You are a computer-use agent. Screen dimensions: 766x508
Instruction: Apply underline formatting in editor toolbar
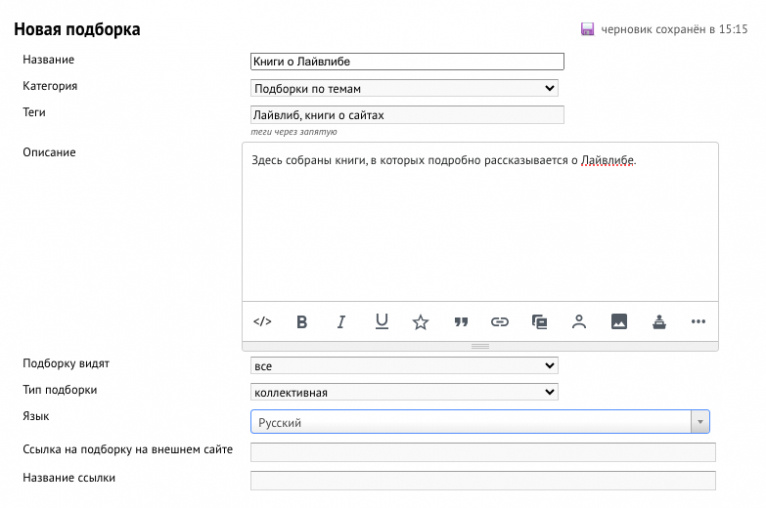pos(382,321)
